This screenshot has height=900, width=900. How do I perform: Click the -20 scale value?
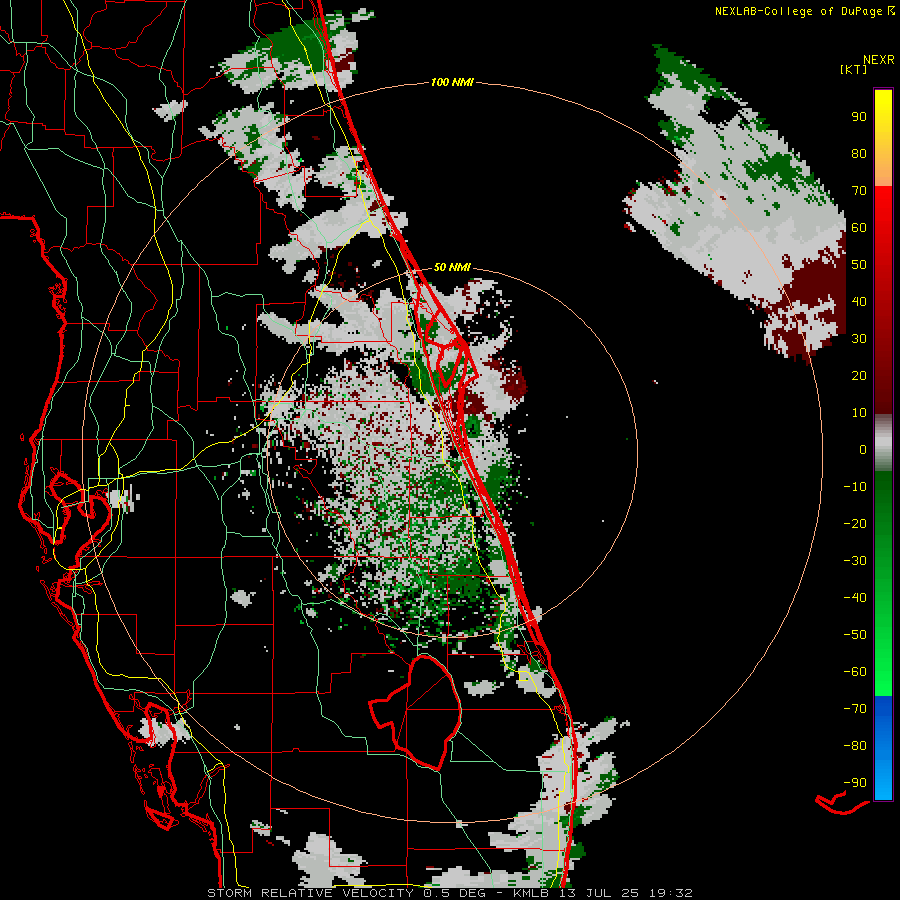855,523
